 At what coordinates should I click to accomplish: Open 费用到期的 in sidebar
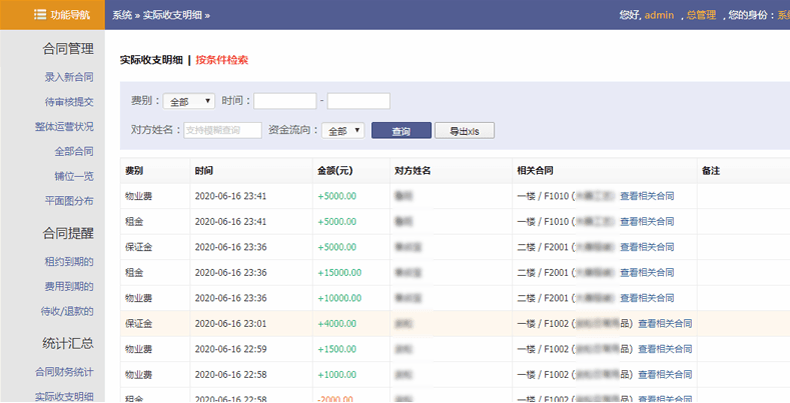[69, 286]
